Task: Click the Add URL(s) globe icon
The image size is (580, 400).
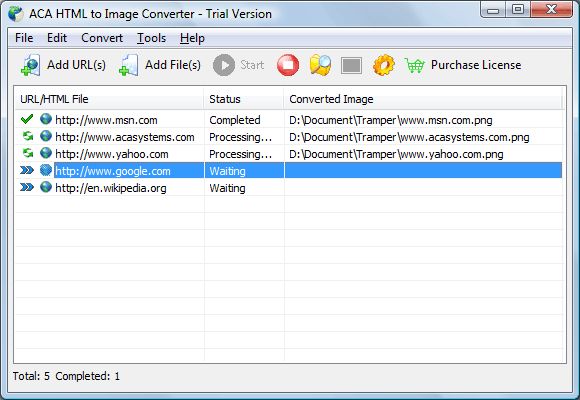Action: [x=31, y=65]
